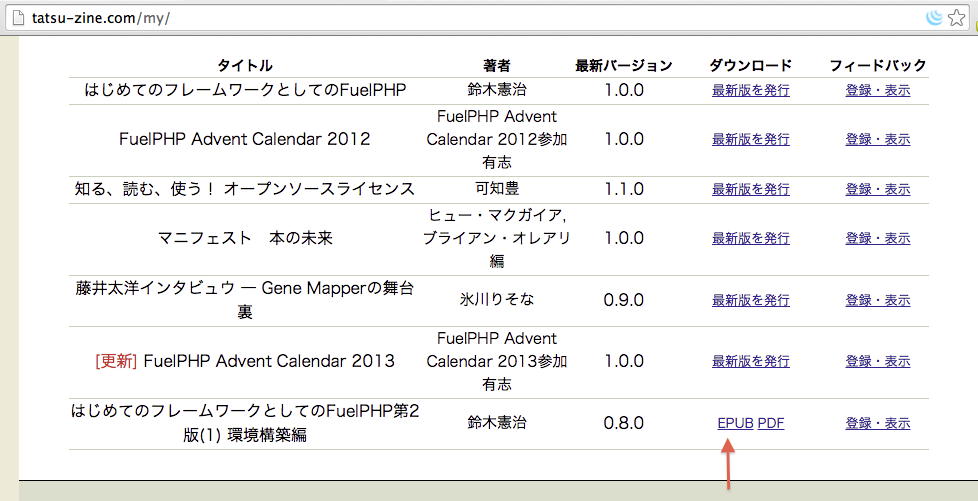978x501 pixels.
Task: Select title マニフェスト 本の未来
Action: pos(244,238)
